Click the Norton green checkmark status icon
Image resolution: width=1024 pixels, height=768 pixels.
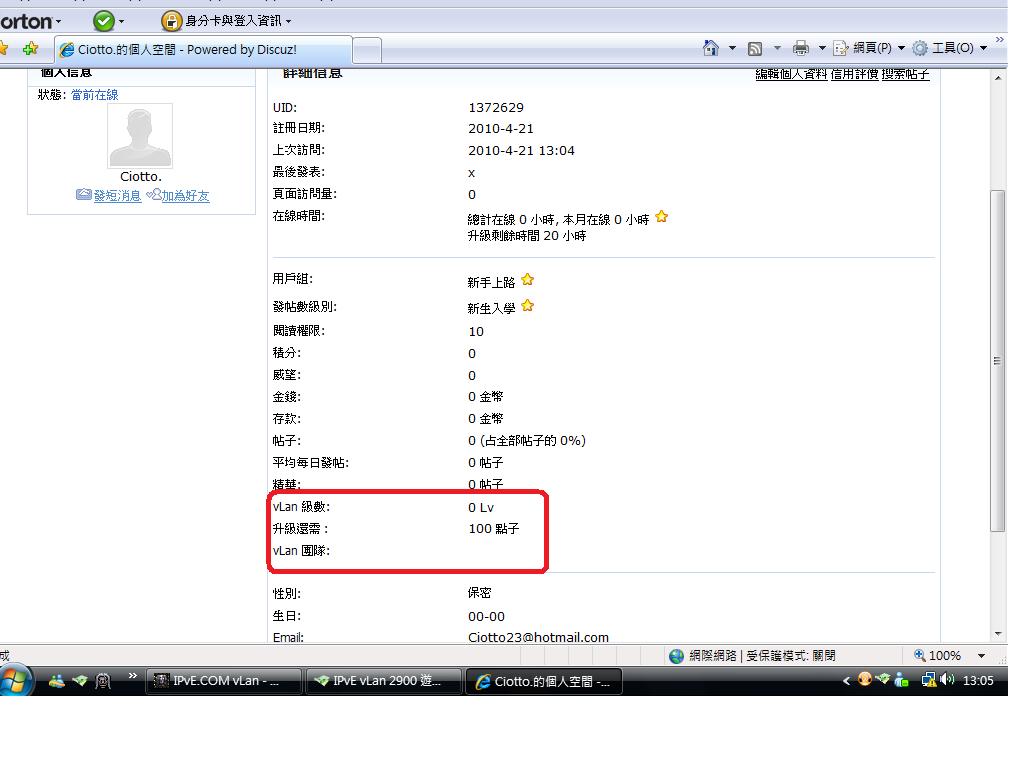coord(103,21)
